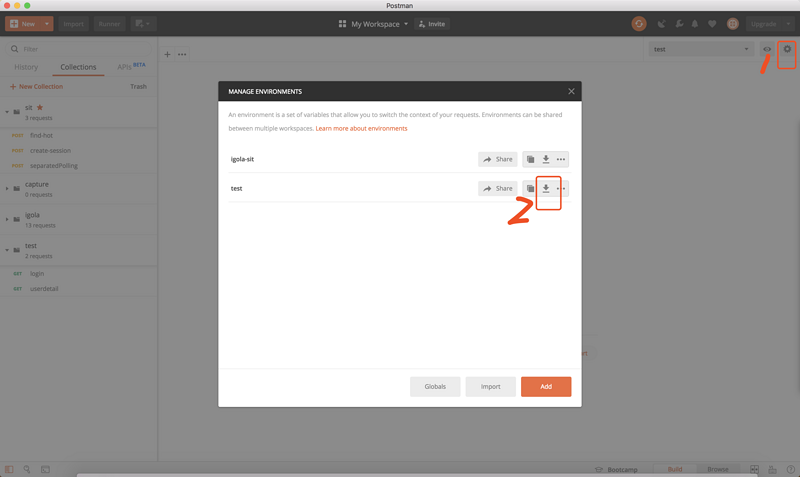800x477 pixels.
Task: Duplicate the test environment
Action: click(x=531, y=188)
